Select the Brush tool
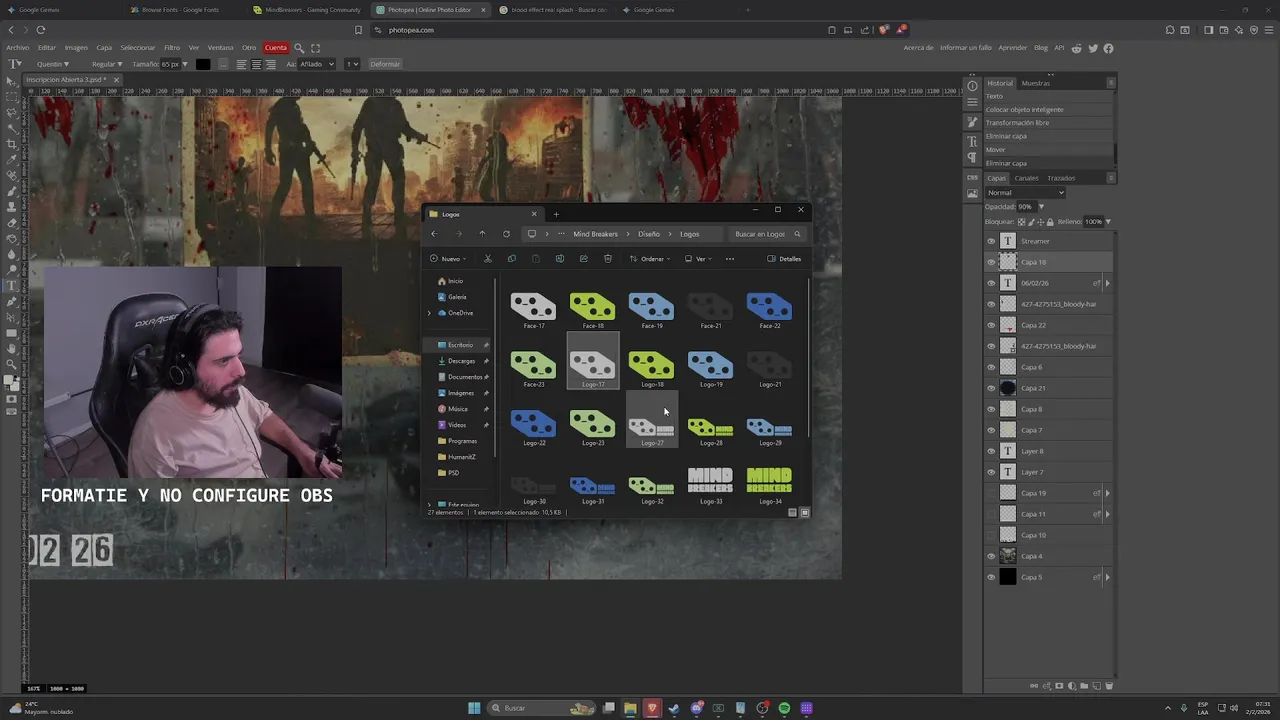This screenshot has width=1280, height=720. (12, 191)
